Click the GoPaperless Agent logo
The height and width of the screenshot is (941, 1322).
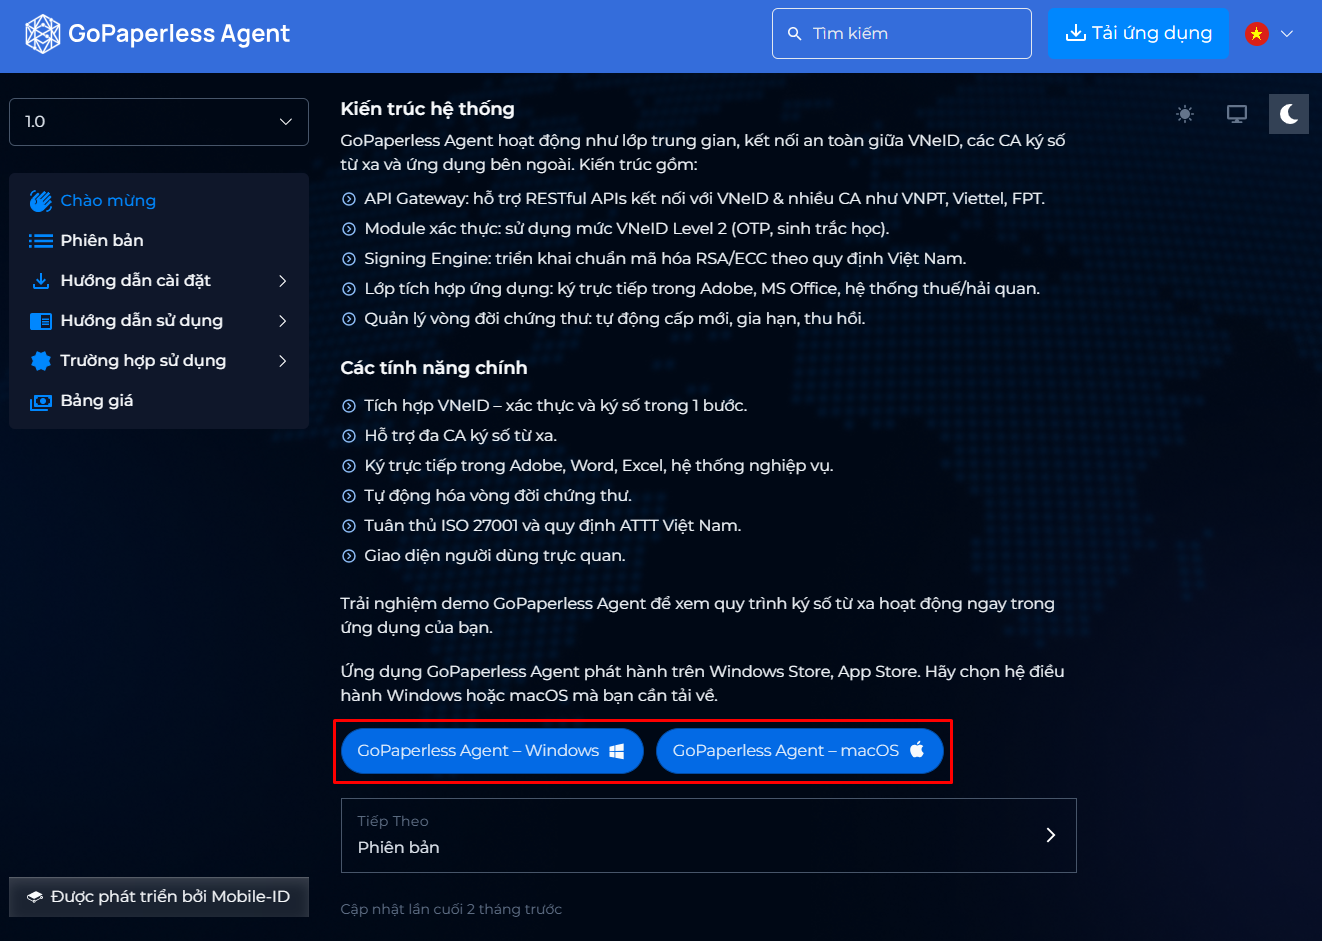157,34
